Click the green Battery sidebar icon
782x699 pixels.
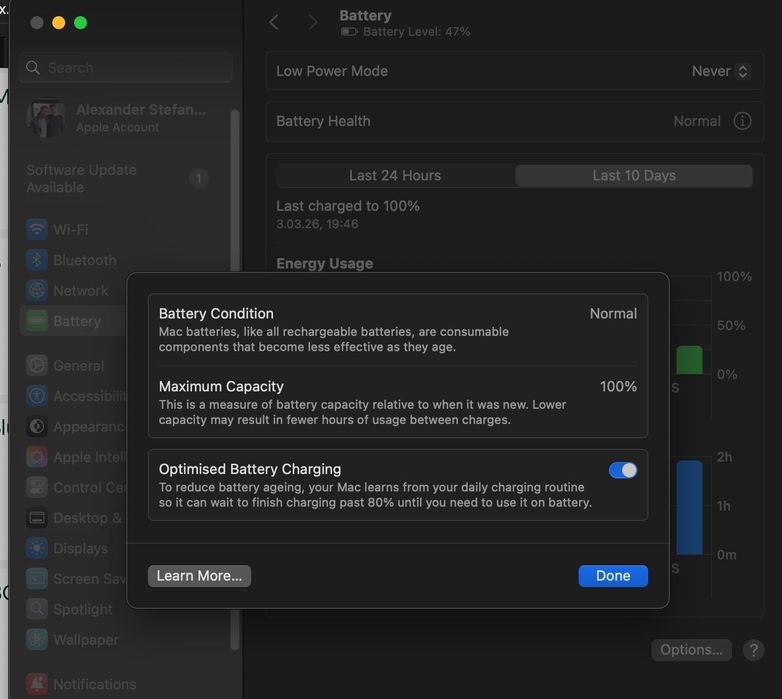click(x=37, y=321)
